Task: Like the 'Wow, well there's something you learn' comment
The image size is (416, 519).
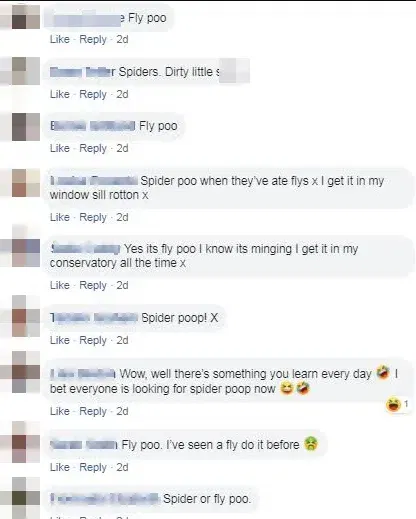Action: click(x=60, y=411)
